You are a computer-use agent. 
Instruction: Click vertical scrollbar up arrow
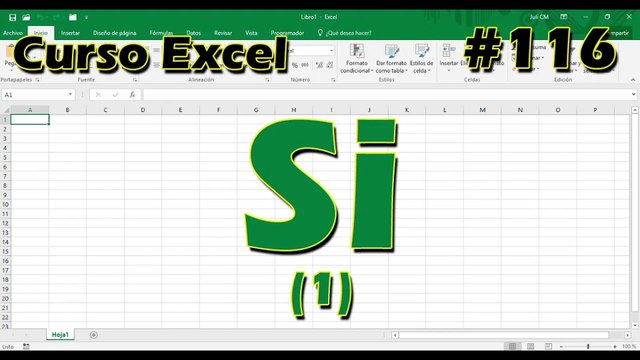(635, 110)
